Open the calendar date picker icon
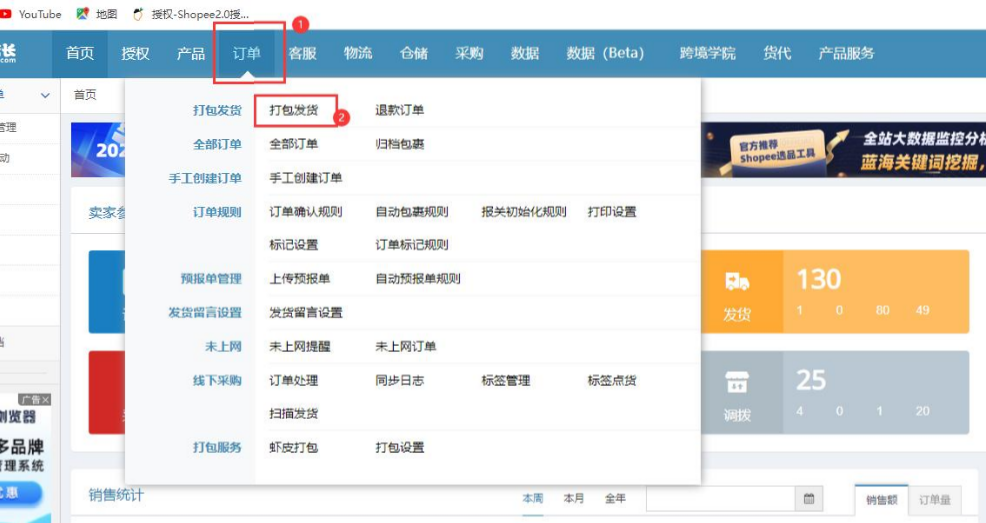This screenshot has height=523, width=986. (809, 498)
